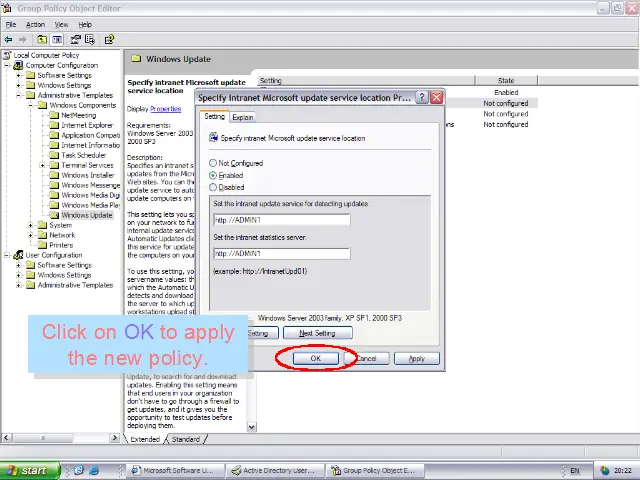Click the intranet update service address field
Image resolution: width=640 pixels, height=480 pixels.
point(282,220)
